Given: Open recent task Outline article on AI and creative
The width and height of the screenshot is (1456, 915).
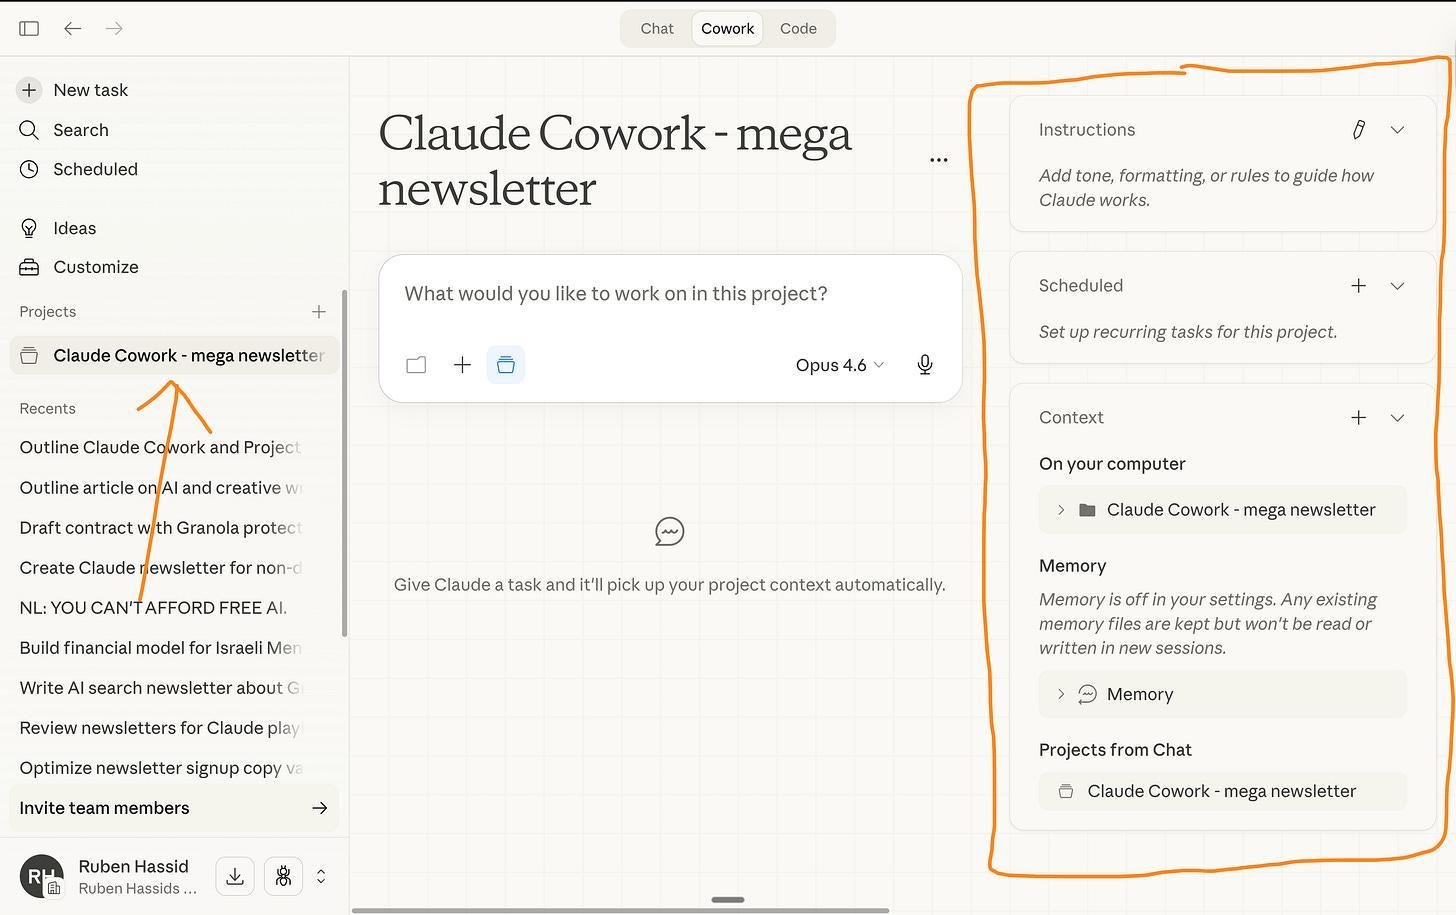Looking at the screenshot, I should click(160, 487).
